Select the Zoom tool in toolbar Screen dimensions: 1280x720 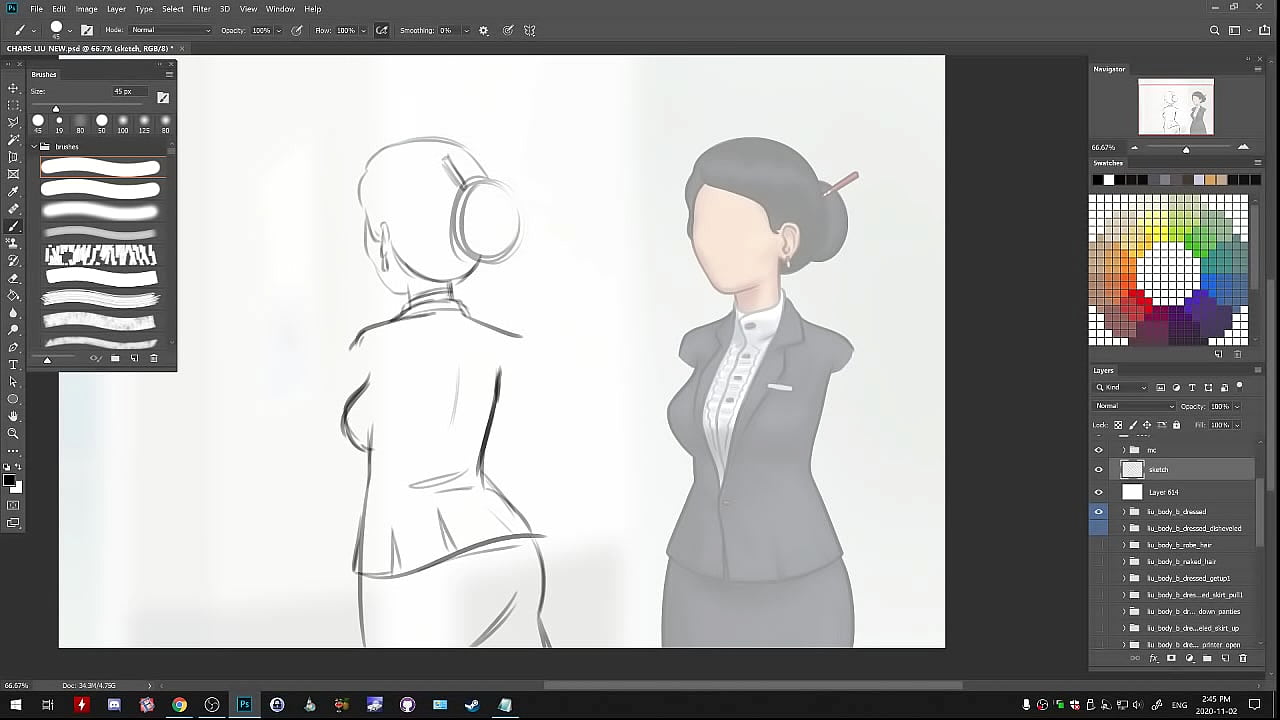14,433
